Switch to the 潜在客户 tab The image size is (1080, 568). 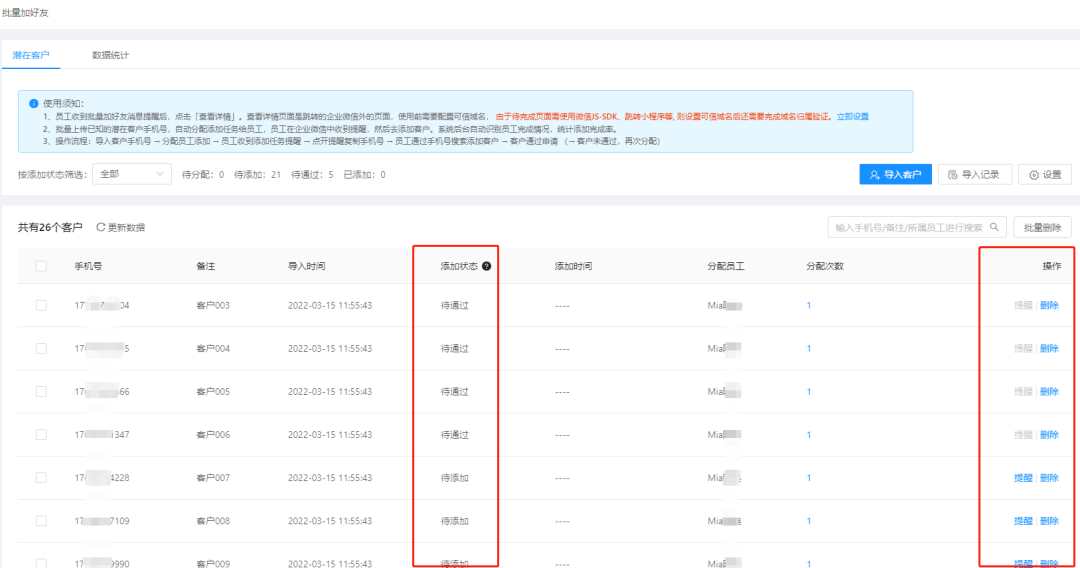pos(31,55)
